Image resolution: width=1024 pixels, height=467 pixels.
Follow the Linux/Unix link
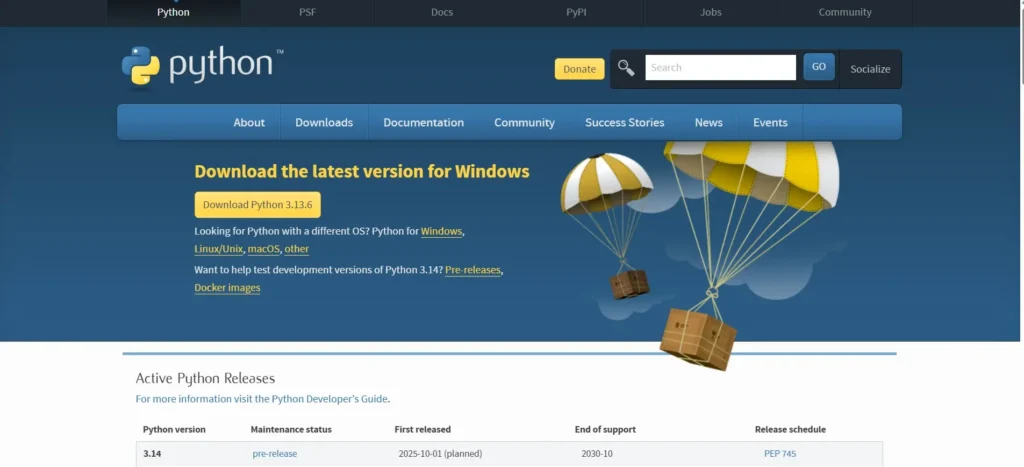[x=219, y=249]
